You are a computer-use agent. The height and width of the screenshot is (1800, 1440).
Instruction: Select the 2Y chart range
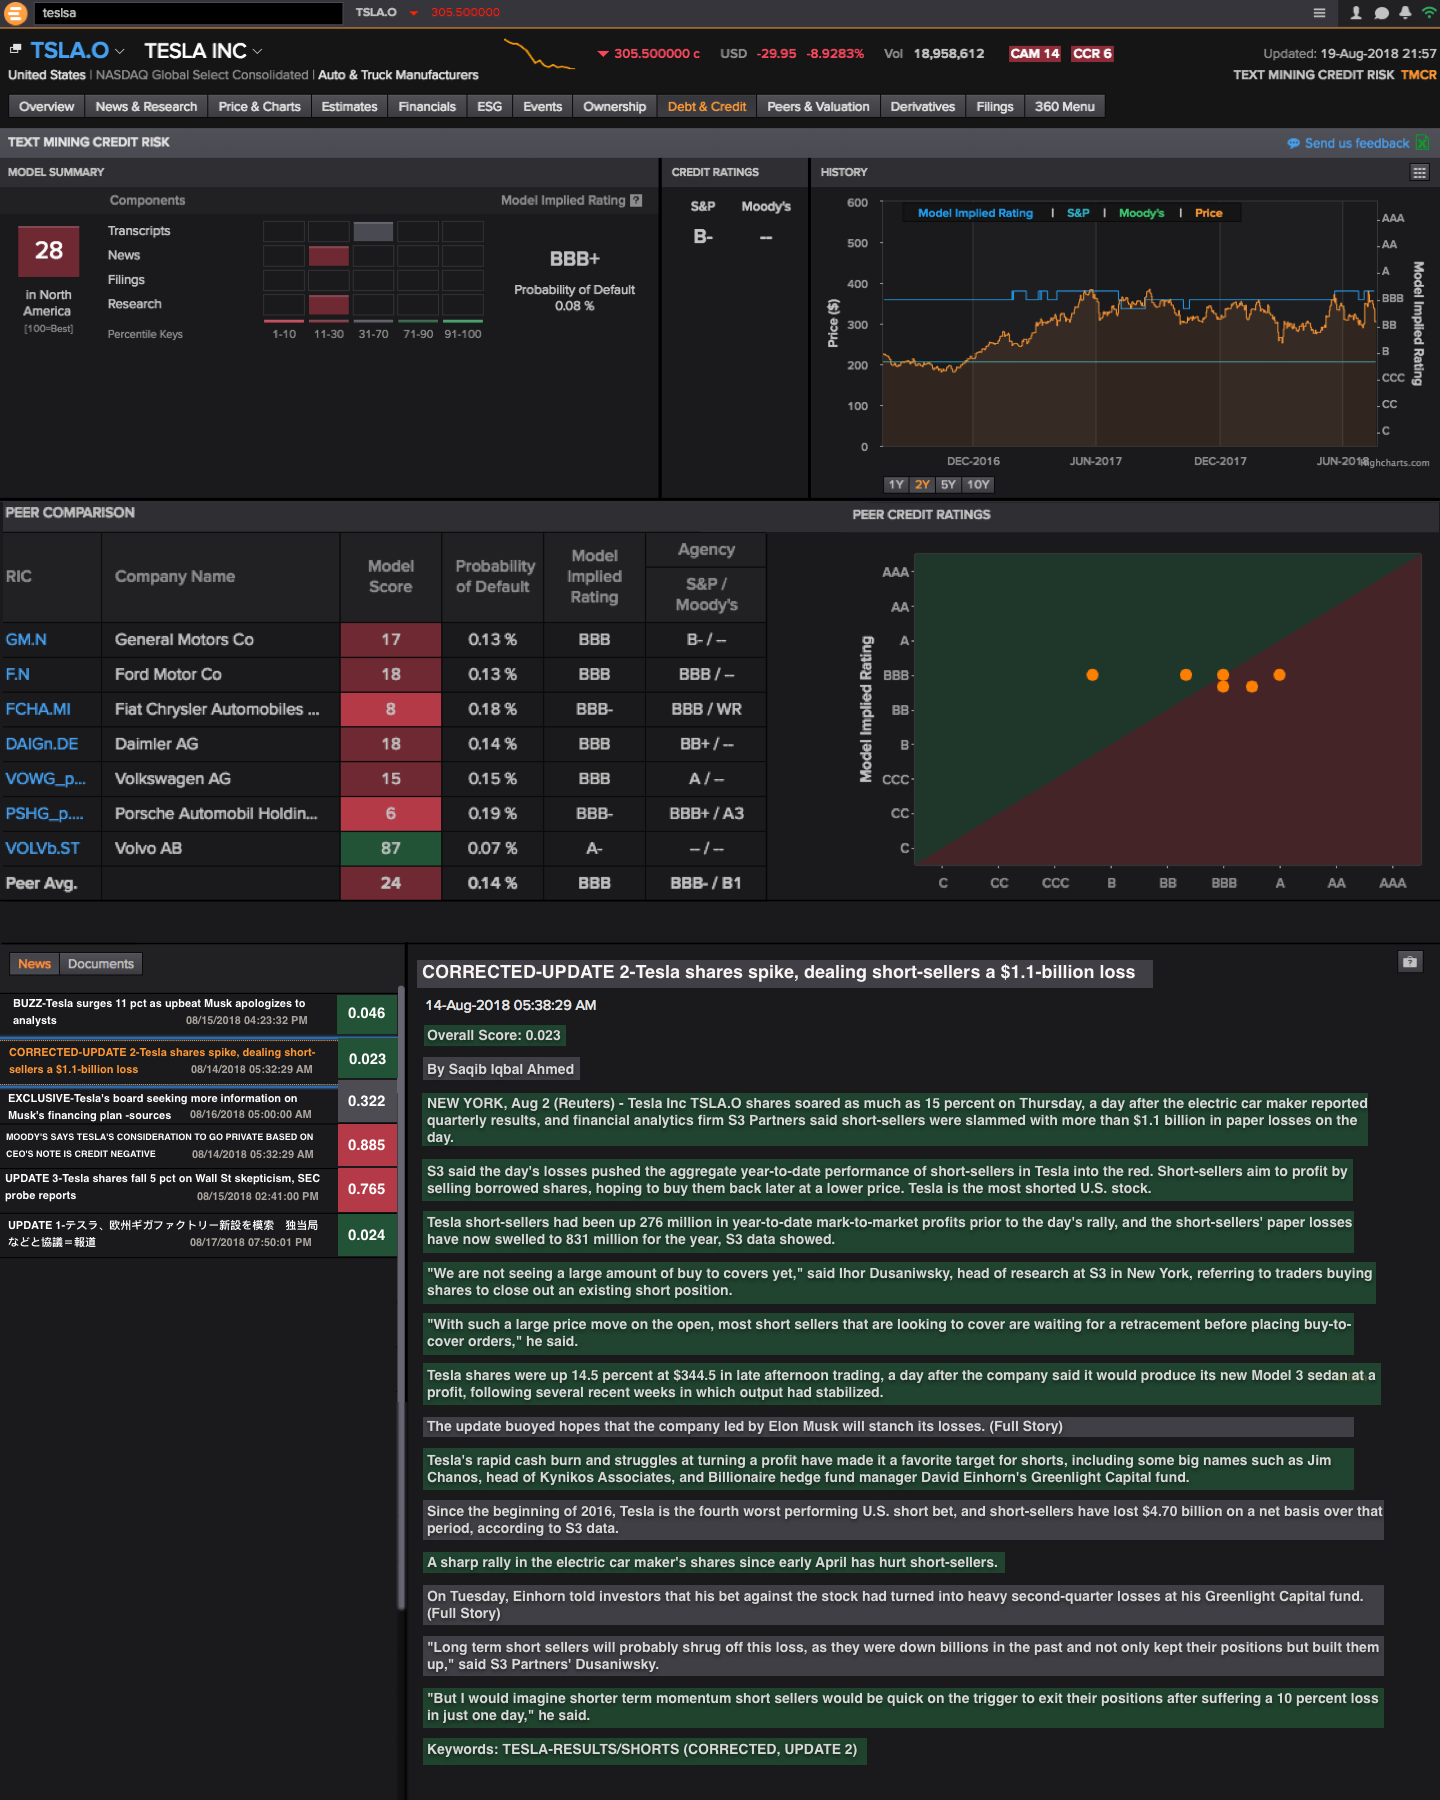pos(922,484)
